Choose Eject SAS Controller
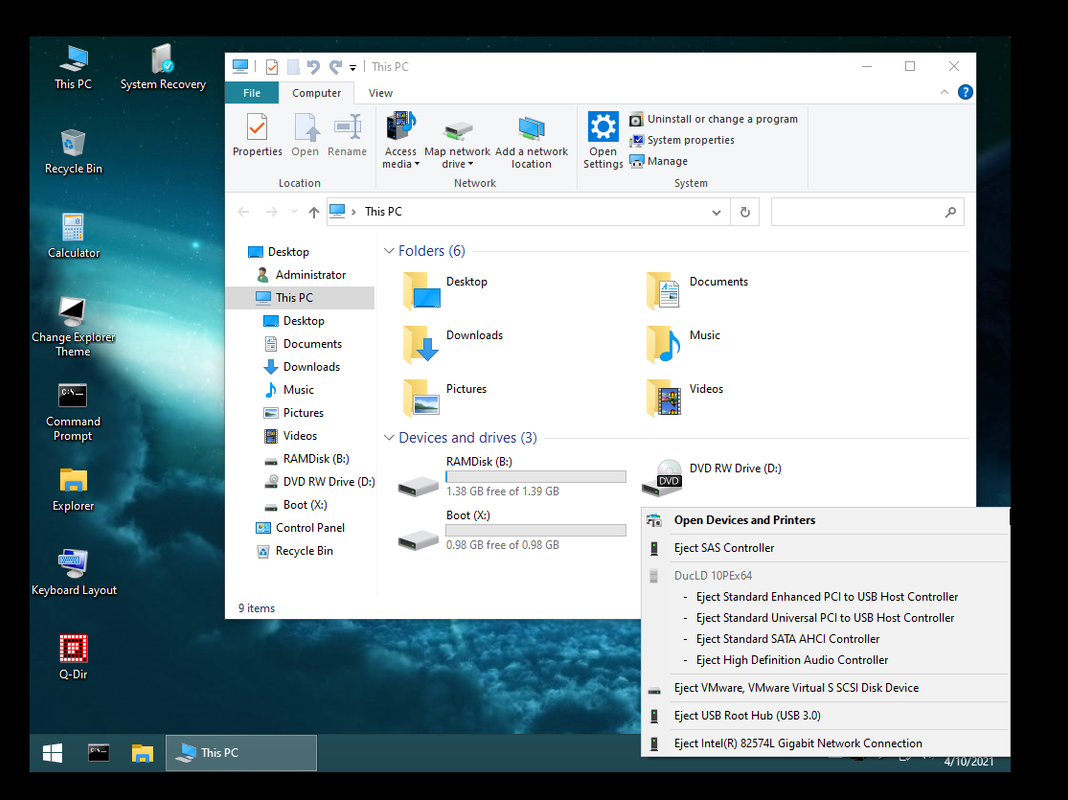 pos(826,548)
